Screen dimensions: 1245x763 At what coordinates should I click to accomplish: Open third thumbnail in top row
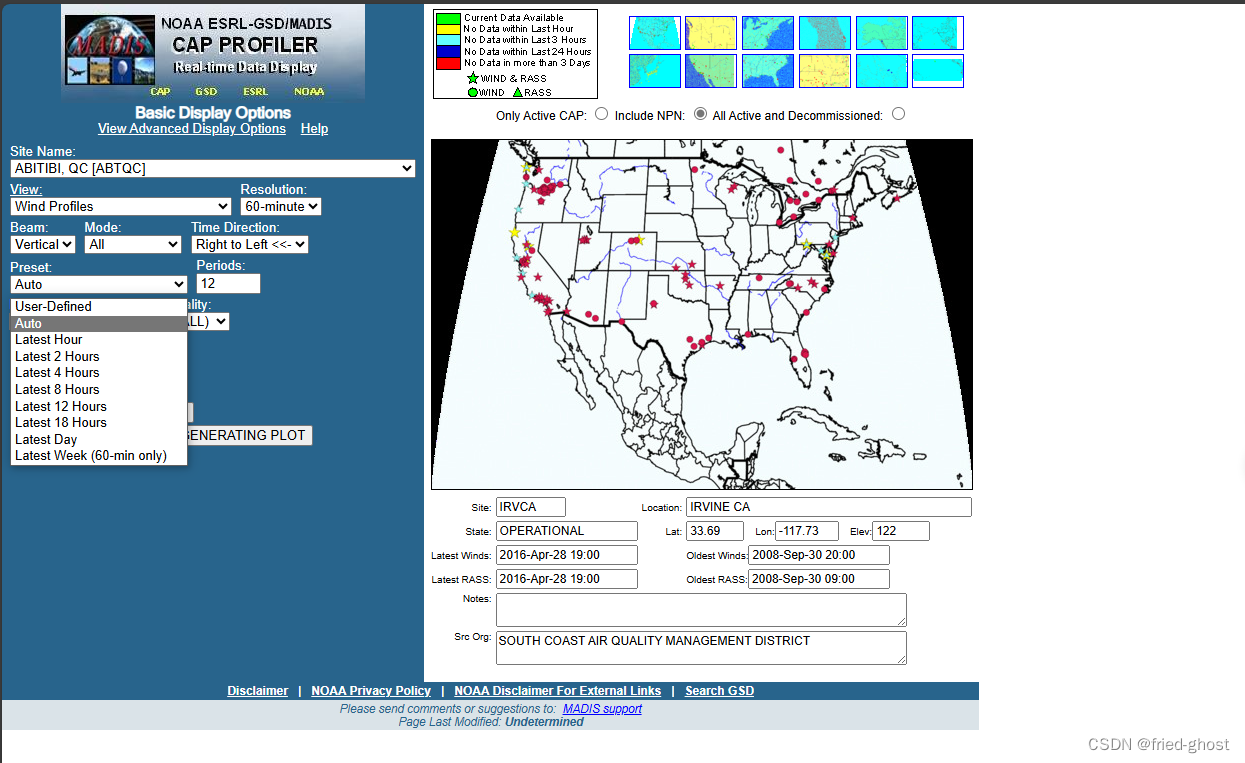coord(768,33)
